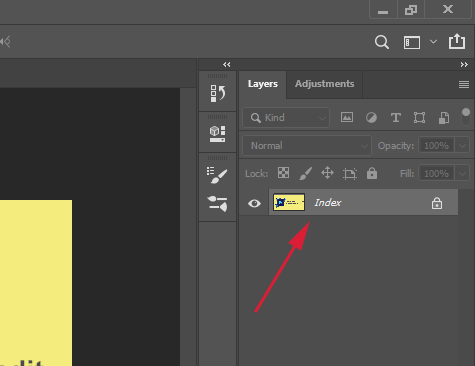Collapse the icon dock with double arrows
The image size is (475, 366).
(227, 64)
